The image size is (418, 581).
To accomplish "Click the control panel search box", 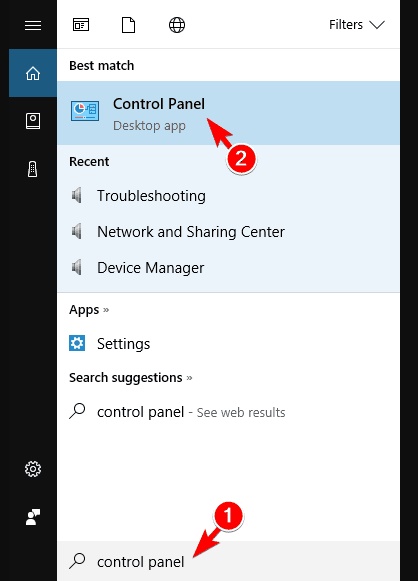I will 228,561.
